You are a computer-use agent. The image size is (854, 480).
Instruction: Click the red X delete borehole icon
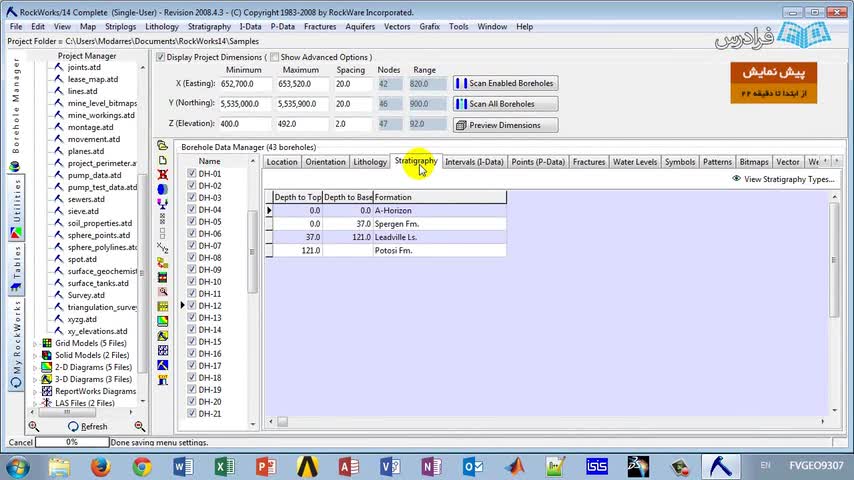point(162,175)
